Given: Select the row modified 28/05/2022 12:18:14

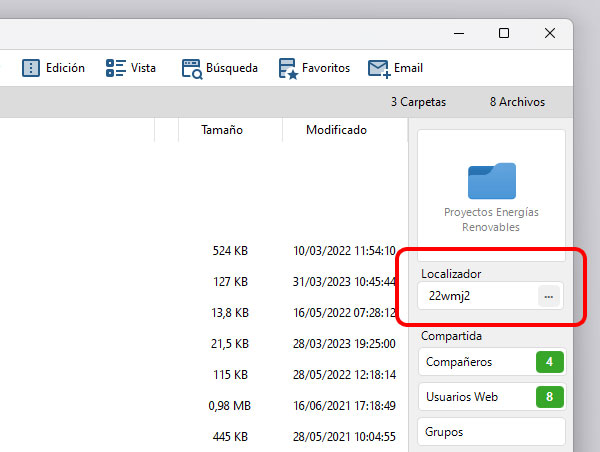Looking at the screenshot, I should (x=344, y=374).
